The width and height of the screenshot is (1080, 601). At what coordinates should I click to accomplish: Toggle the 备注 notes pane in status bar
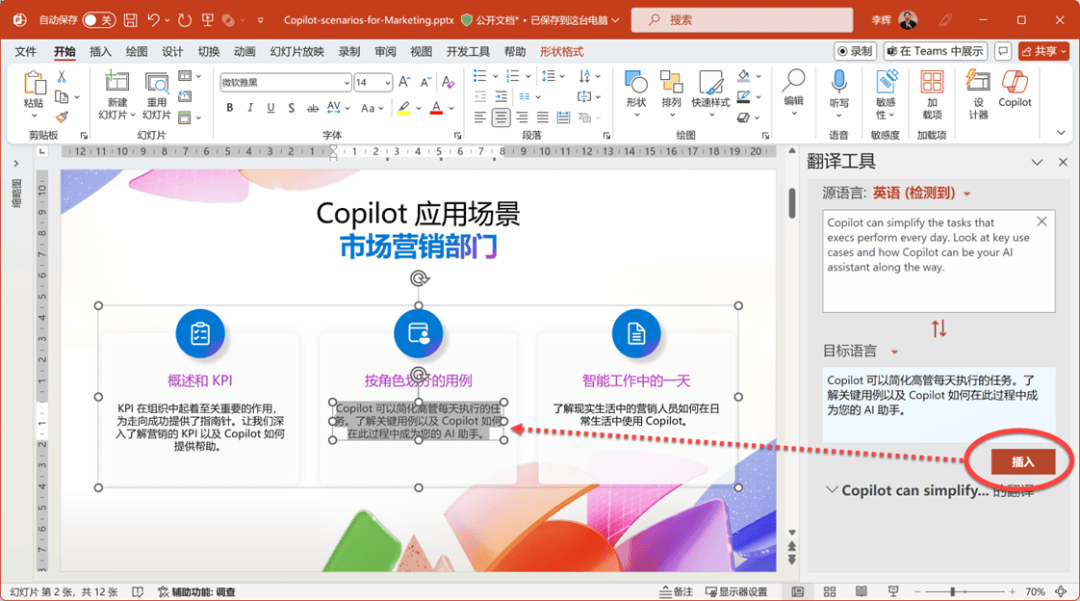coord(676,591)
